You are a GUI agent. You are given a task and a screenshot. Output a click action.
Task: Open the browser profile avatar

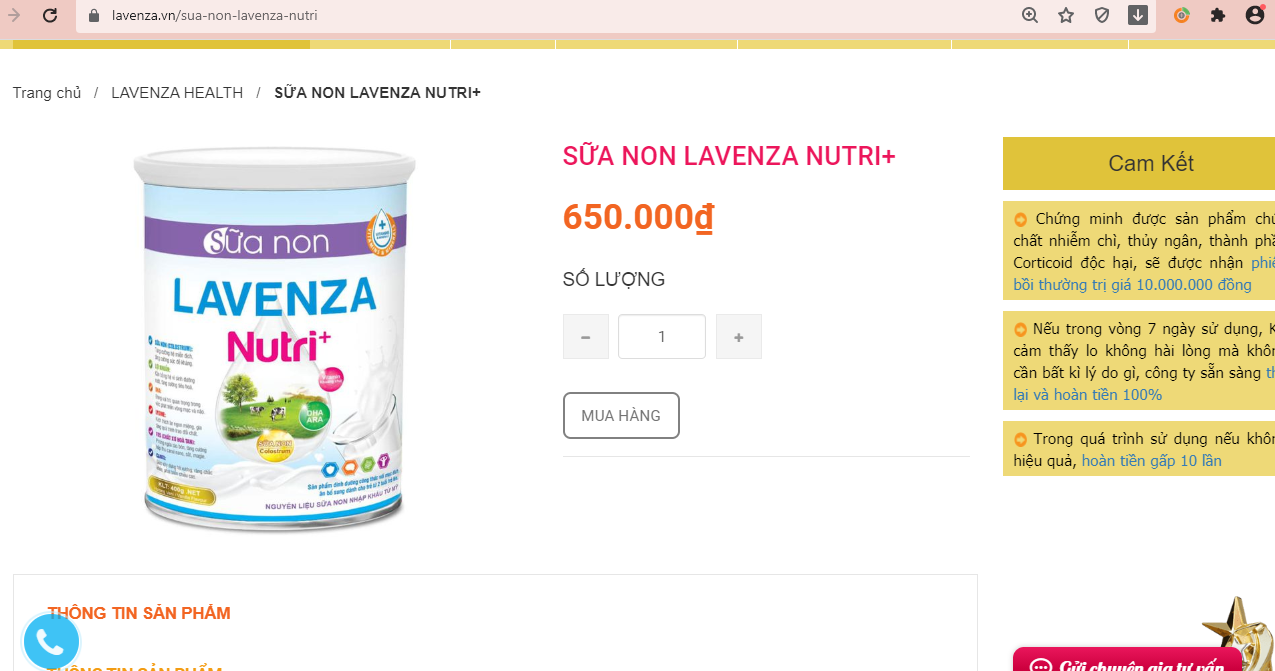pyautogui.click(x=1255, y=15)
